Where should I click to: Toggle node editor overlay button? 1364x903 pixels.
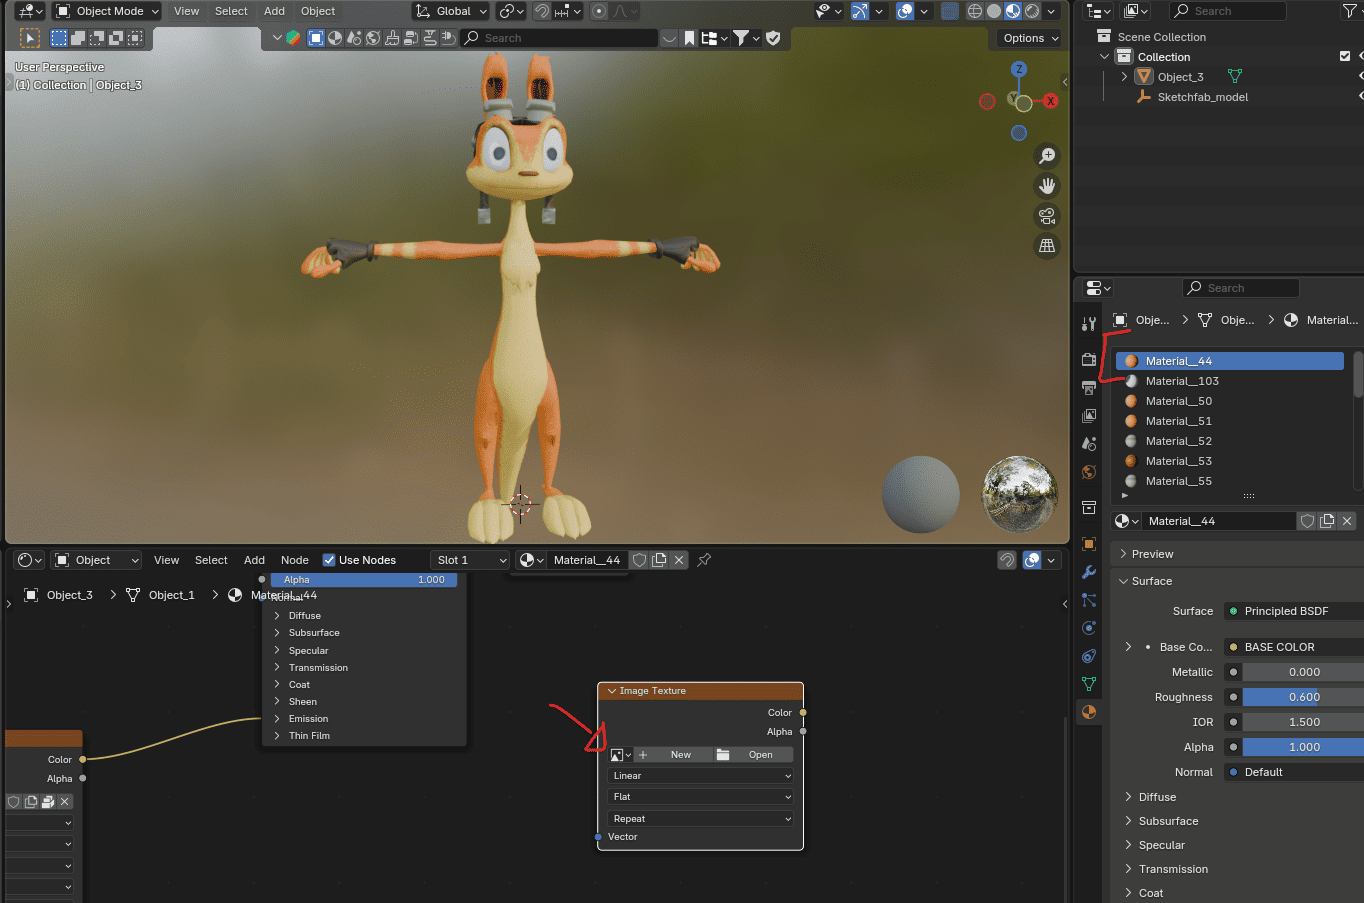pyautogui.click(x=1032, y=560)
